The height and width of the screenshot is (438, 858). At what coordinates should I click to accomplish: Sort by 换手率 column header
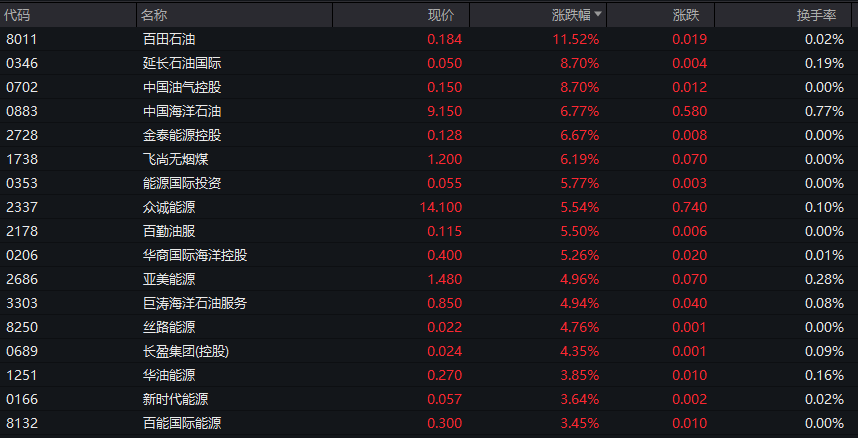pos(816,15)
